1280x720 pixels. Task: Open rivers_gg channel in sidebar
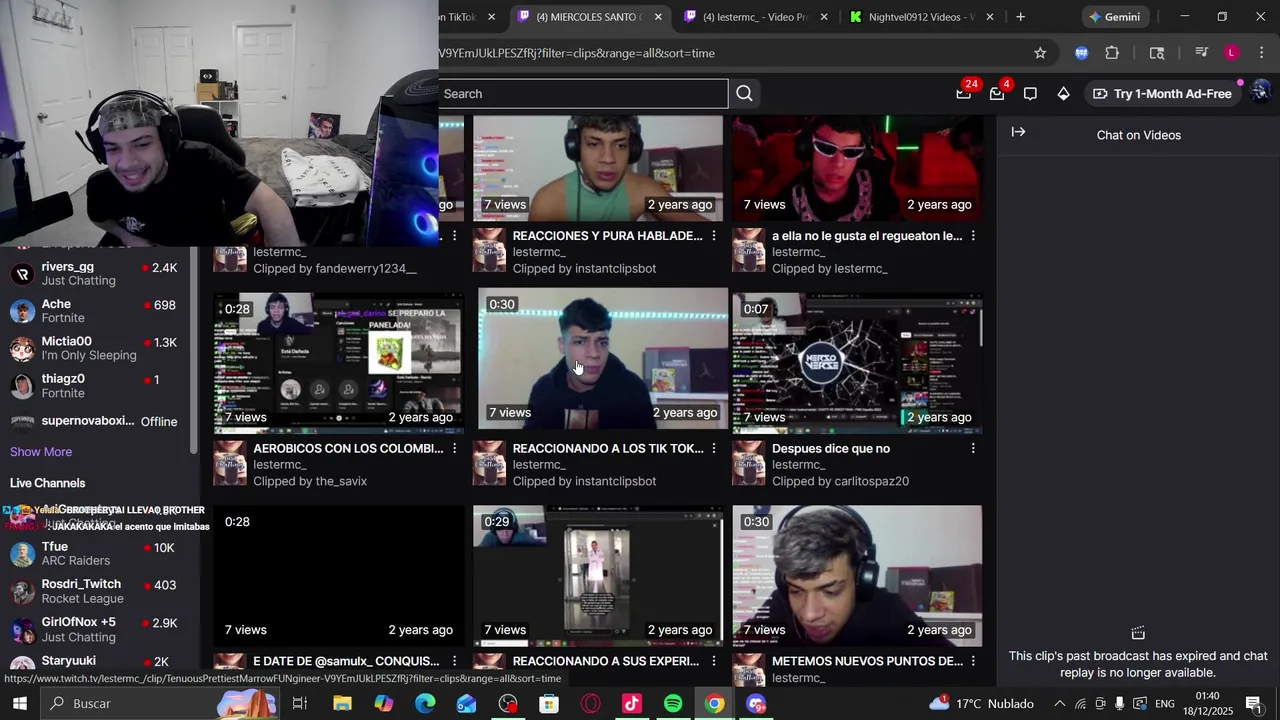click(x=95, y=274)
